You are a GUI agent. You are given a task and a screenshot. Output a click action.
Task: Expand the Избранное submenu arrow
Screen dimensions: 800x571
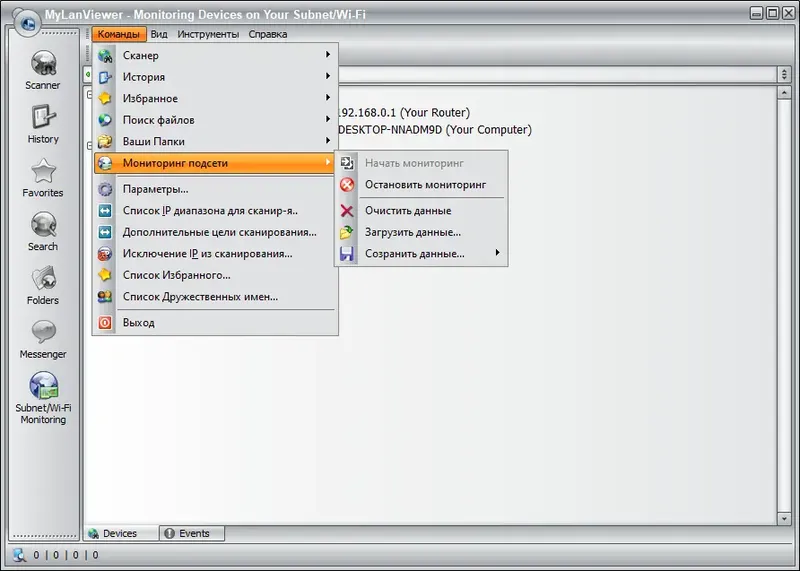pyautogui.click(x=328, y=97)
